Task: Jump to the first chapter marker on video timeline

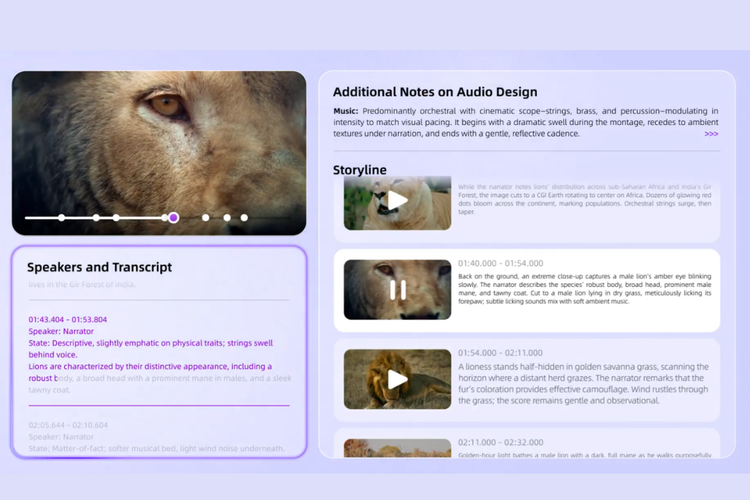Action: pyautogui.click(x=62, y=218)
